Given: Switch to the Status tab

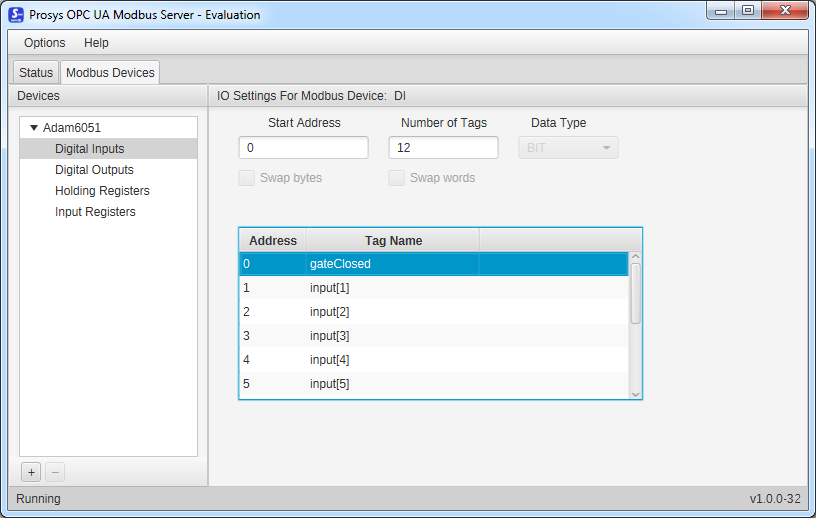Looking at the screenshot, I should pyautogui.click(x=36, y=72).
